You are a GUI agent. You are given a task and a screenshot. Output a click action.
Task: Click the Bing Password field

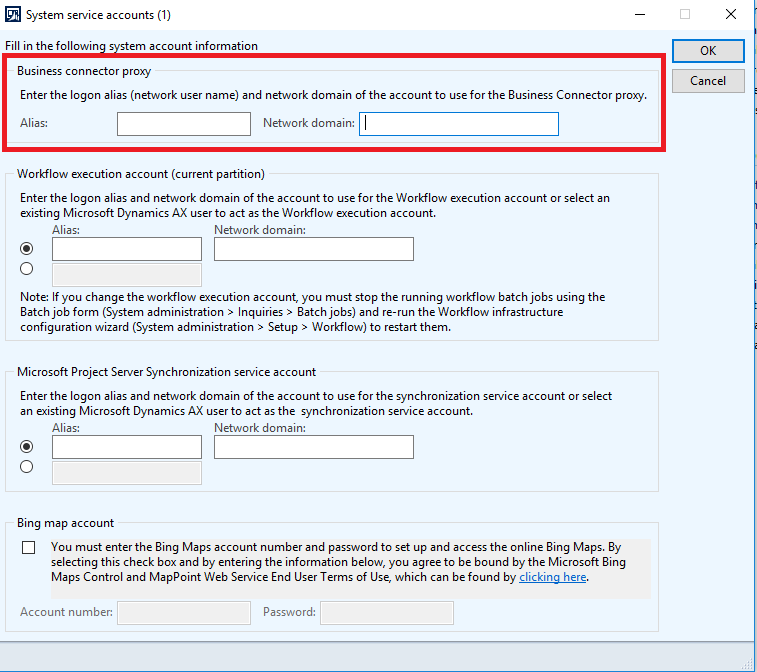coord(387,613)
